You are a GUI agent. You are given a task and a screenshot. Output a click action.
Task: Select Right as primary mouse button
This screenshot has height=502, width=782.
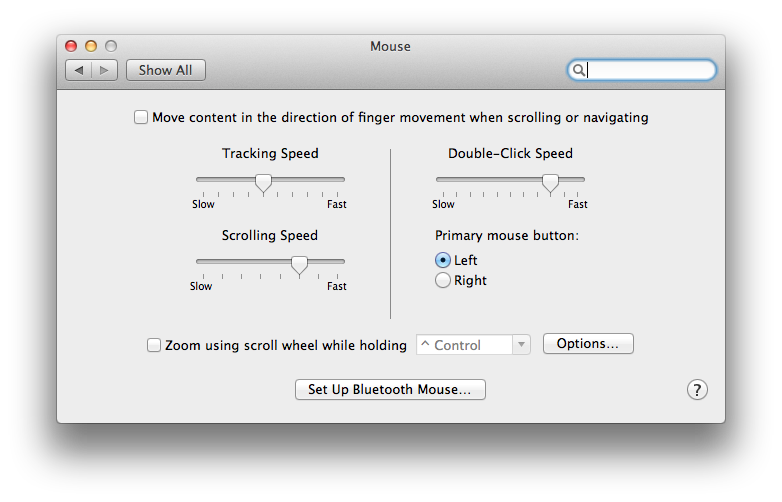point(443,281)
